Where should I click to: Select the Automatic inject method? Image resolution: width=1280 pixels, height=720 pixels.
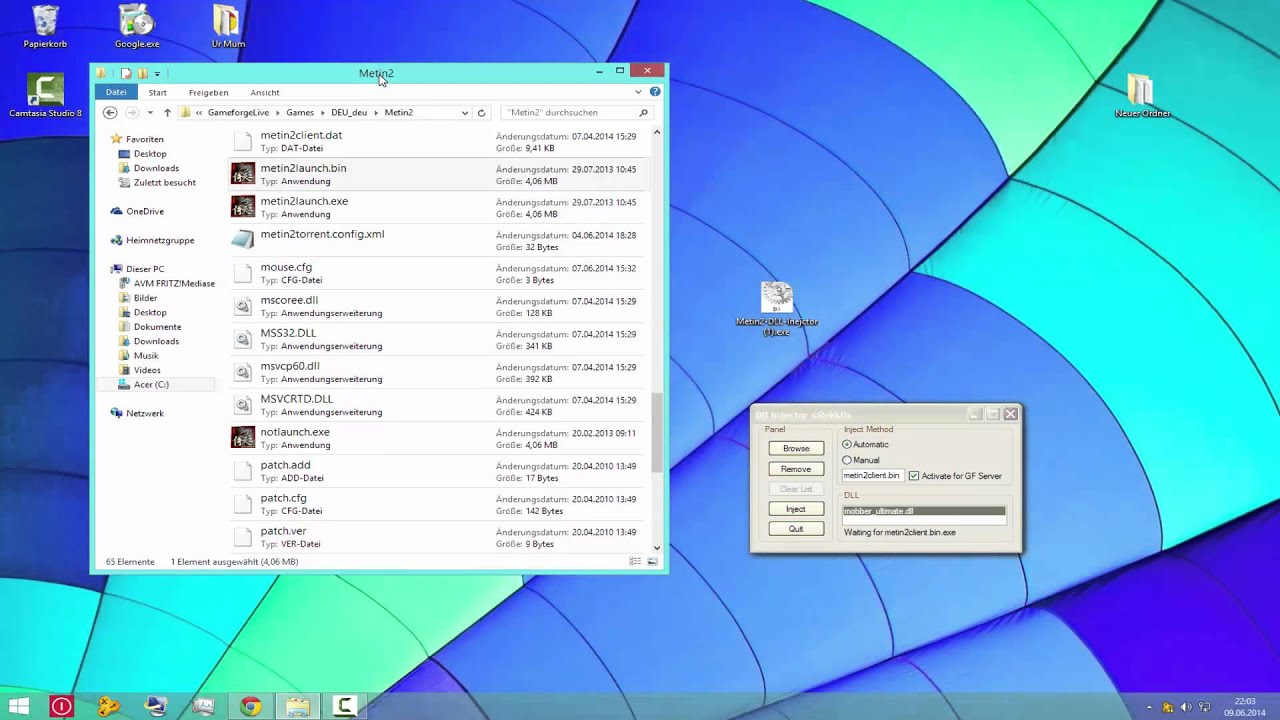[x=866, y=444]
